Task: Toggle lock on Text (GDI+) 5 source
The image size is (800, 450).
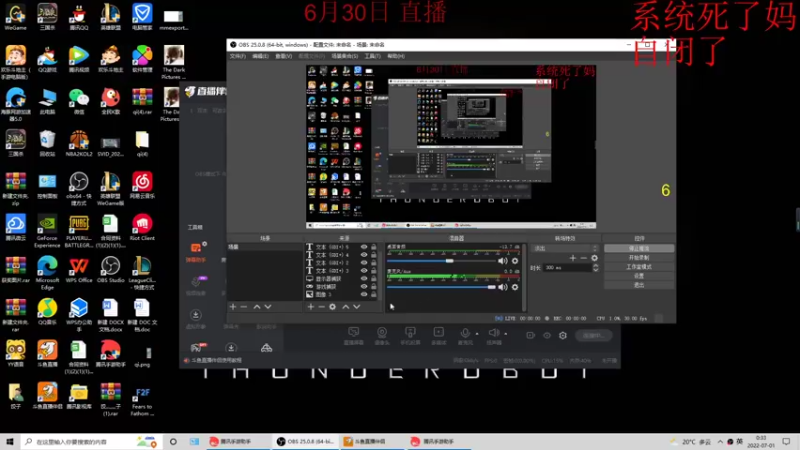Action: coord(373,247)
